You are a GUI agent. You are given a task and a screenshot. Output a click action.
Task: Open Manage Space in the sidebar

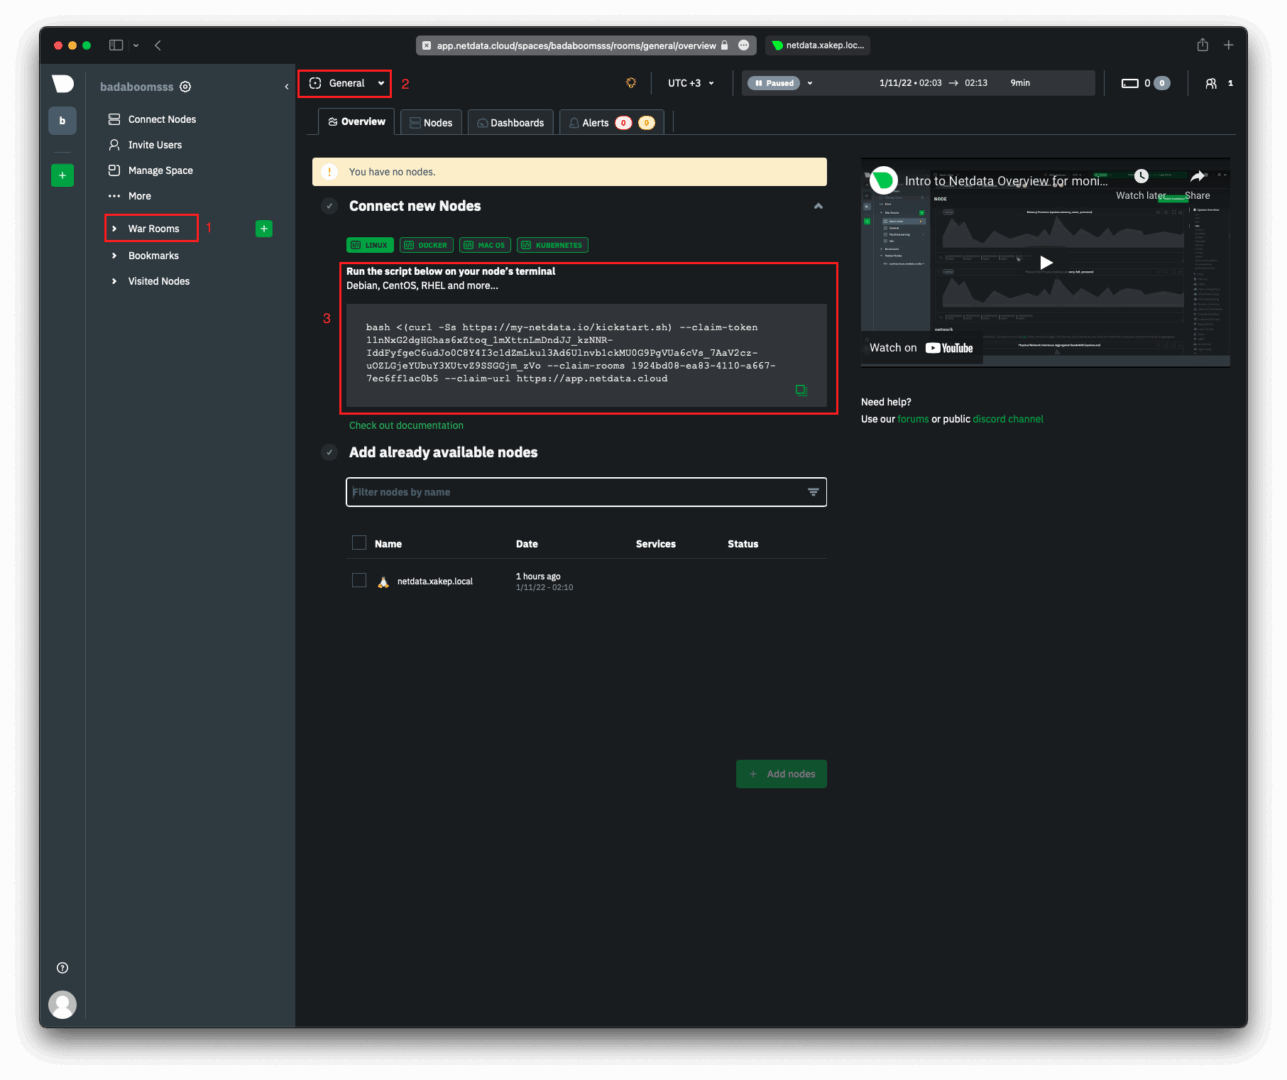tap(151, 171)
